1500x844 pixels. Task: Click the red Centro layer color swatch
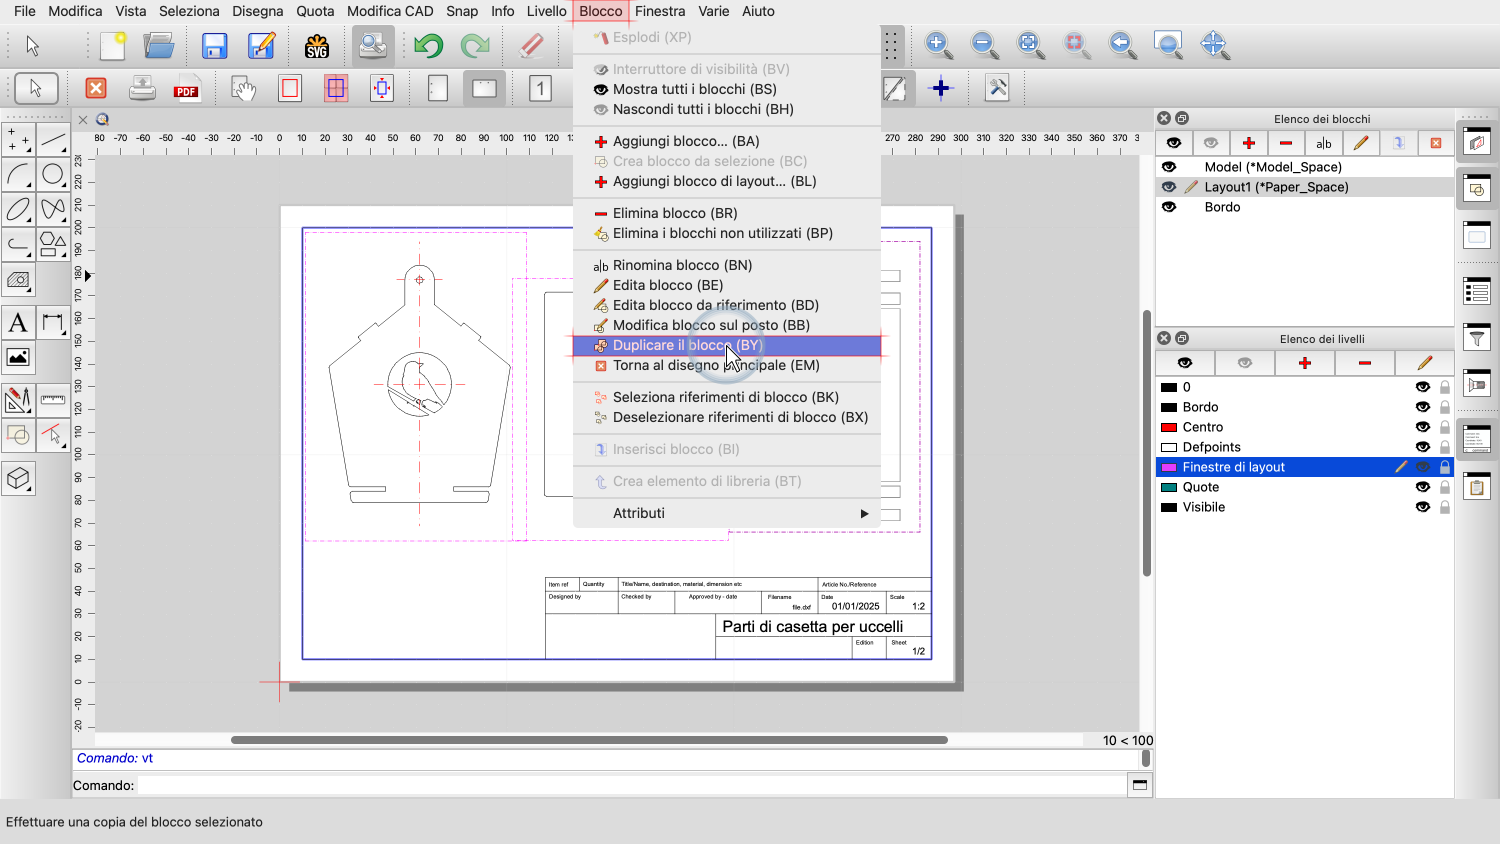click(x=1168, y=427)
